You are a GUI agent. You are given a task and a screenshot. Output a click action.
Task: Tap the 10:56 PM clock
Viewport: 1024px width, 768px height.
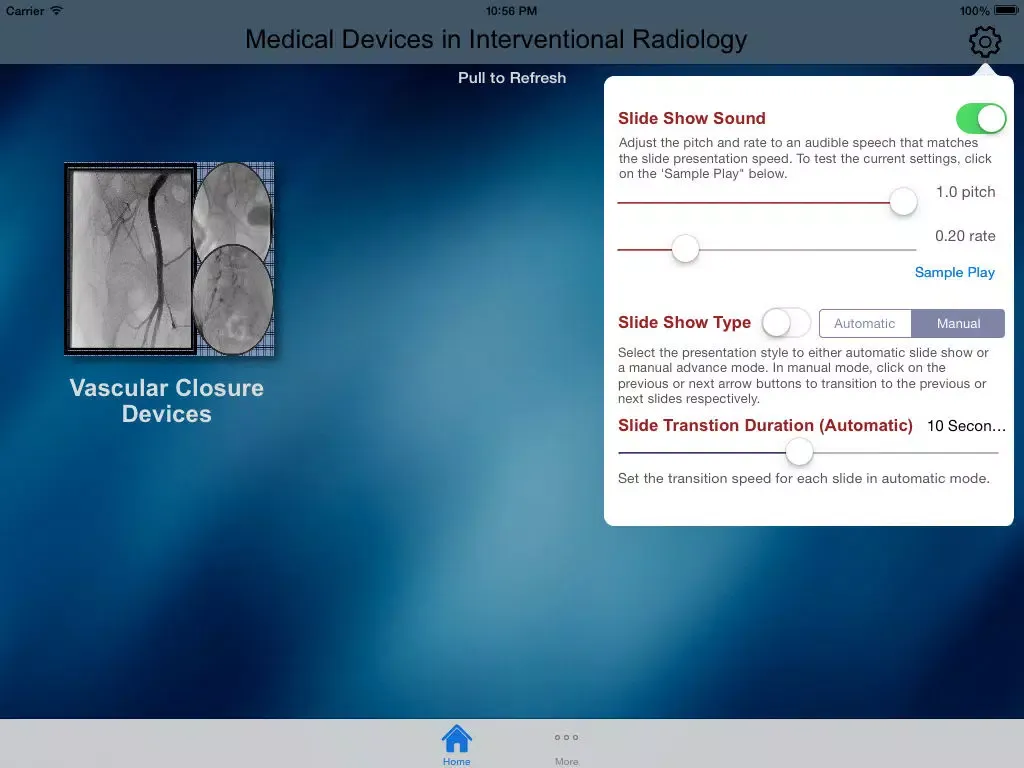[511, 11]
